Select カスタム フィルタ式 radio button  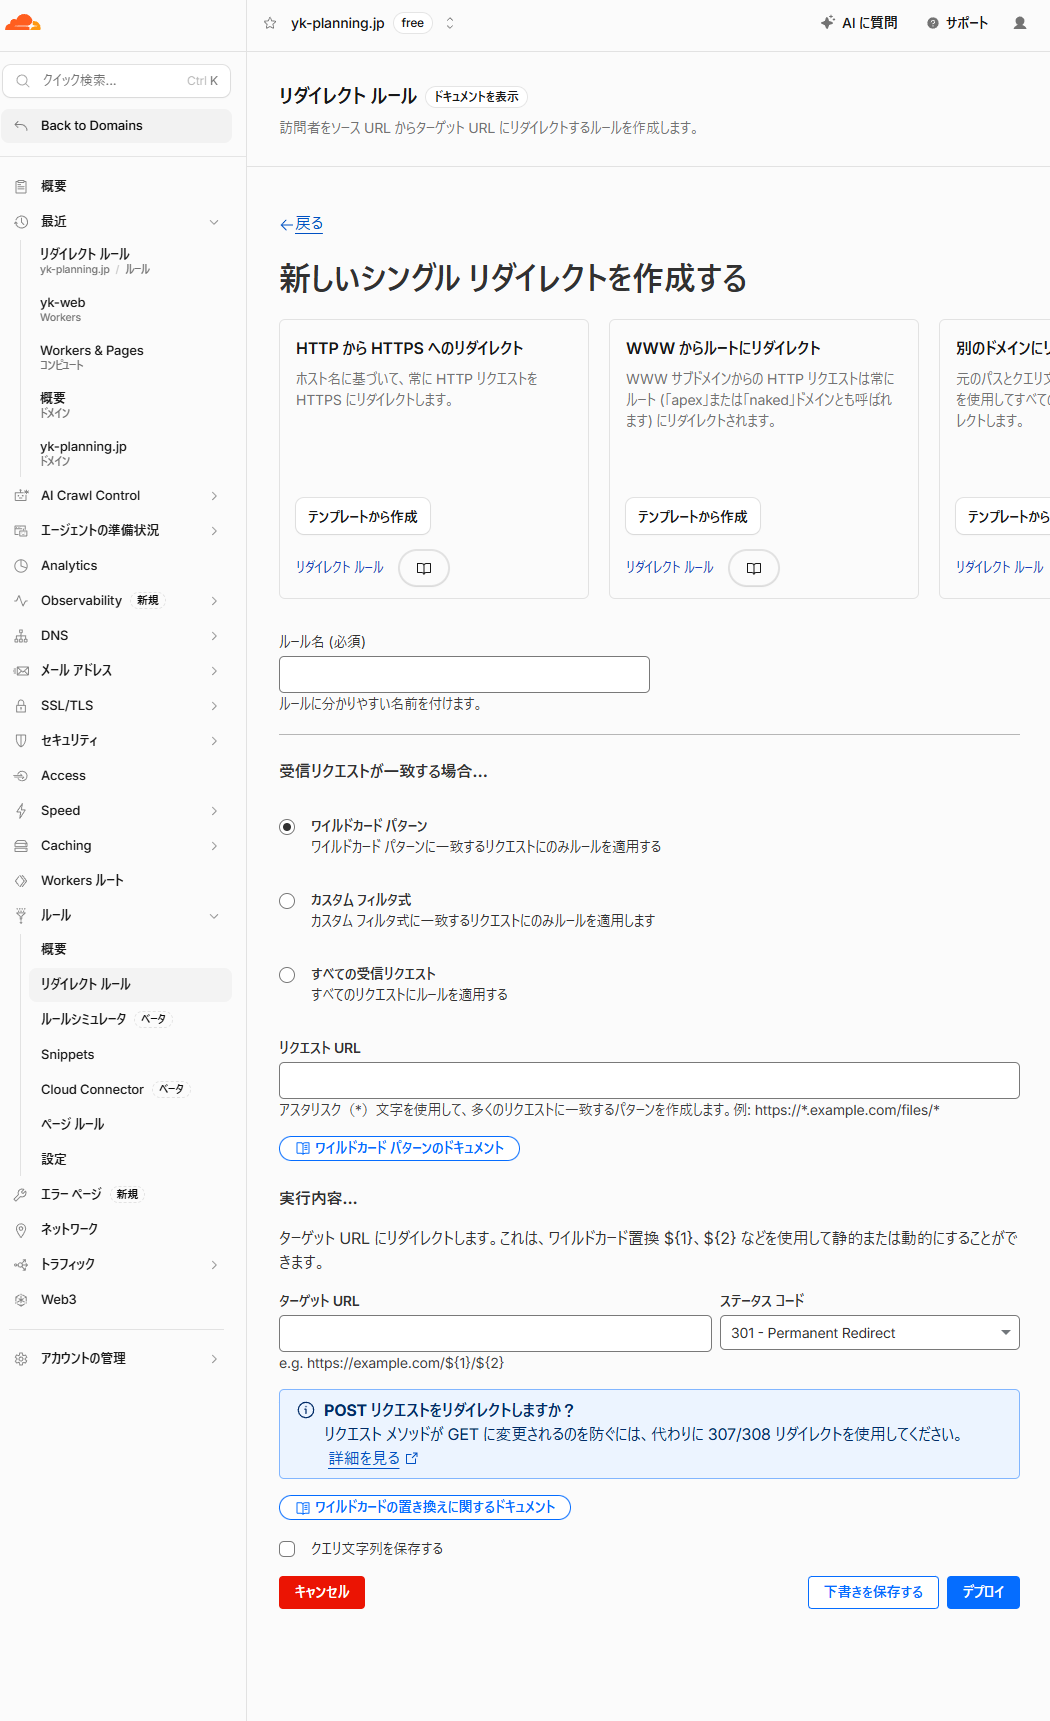287,901
